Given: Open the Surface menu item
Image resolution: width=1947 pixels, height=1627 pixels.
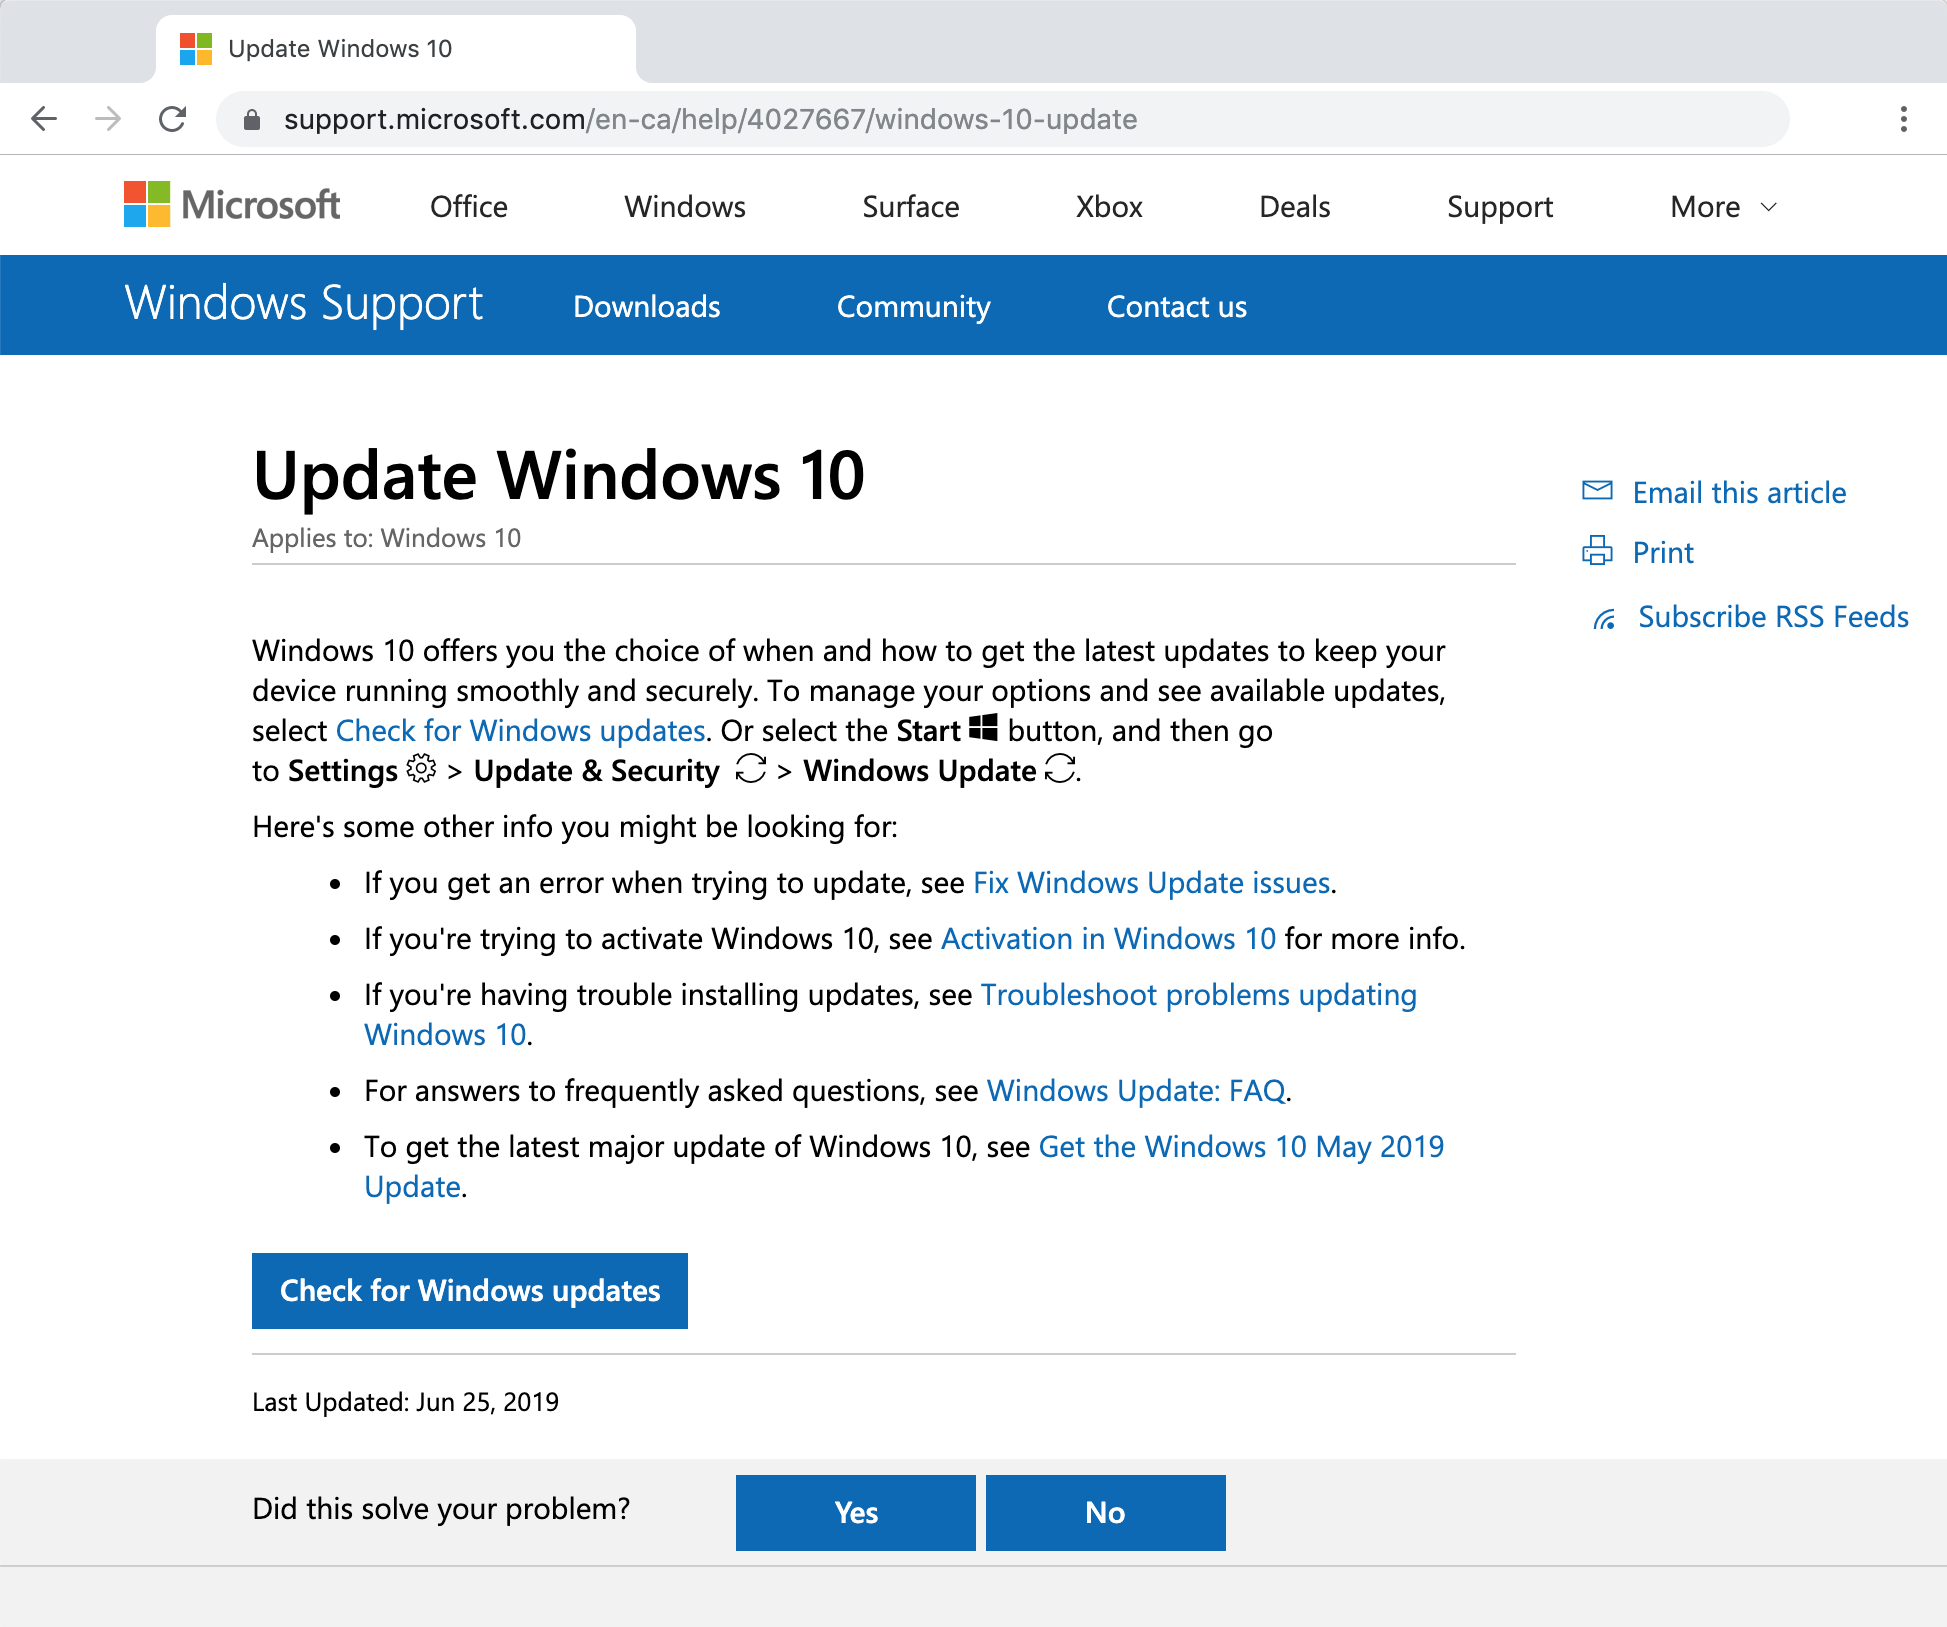Looking at the screenshot, I should pos(910,207).
